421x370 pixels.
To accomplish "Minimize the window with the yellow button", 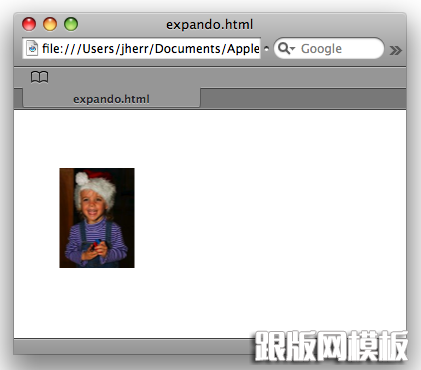I will [x=50, y=24].
